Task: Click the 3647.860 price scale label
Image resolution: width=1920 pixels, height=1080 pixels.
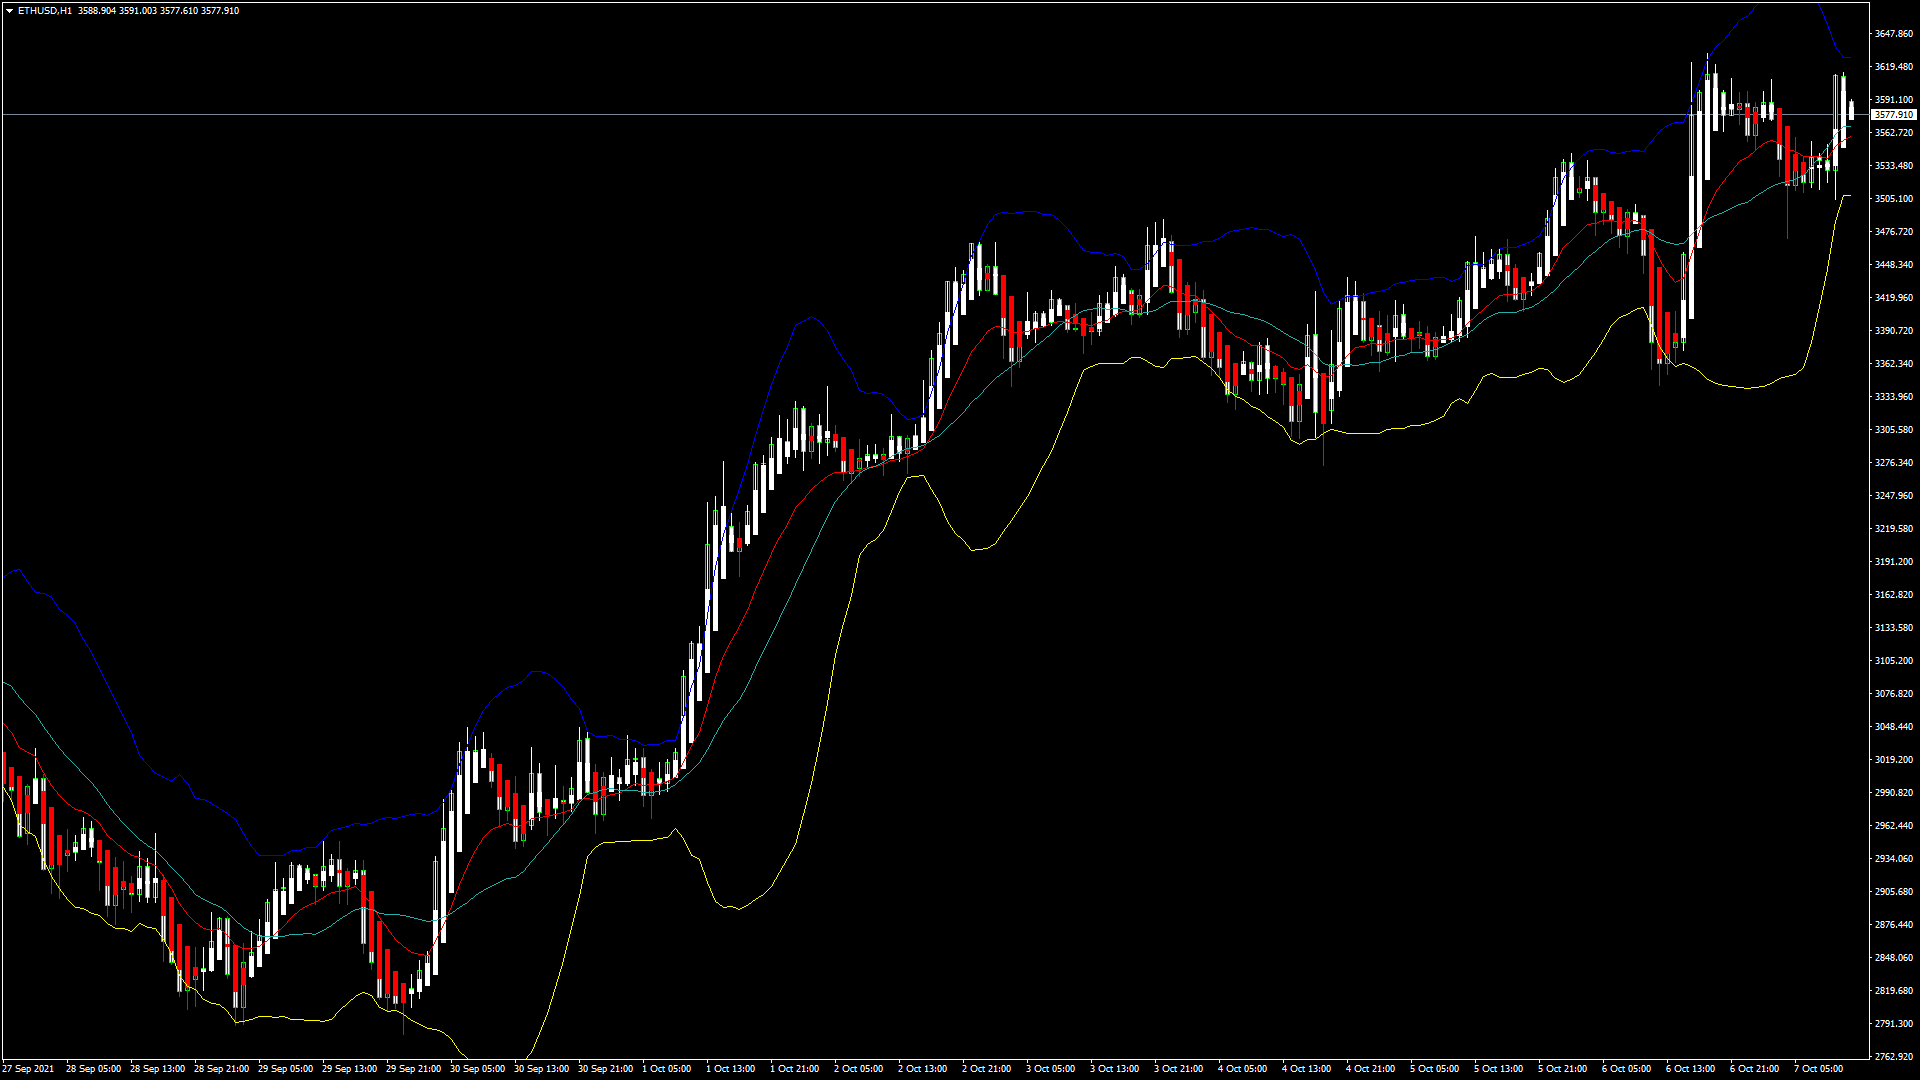Action: tap(1893, 34)
